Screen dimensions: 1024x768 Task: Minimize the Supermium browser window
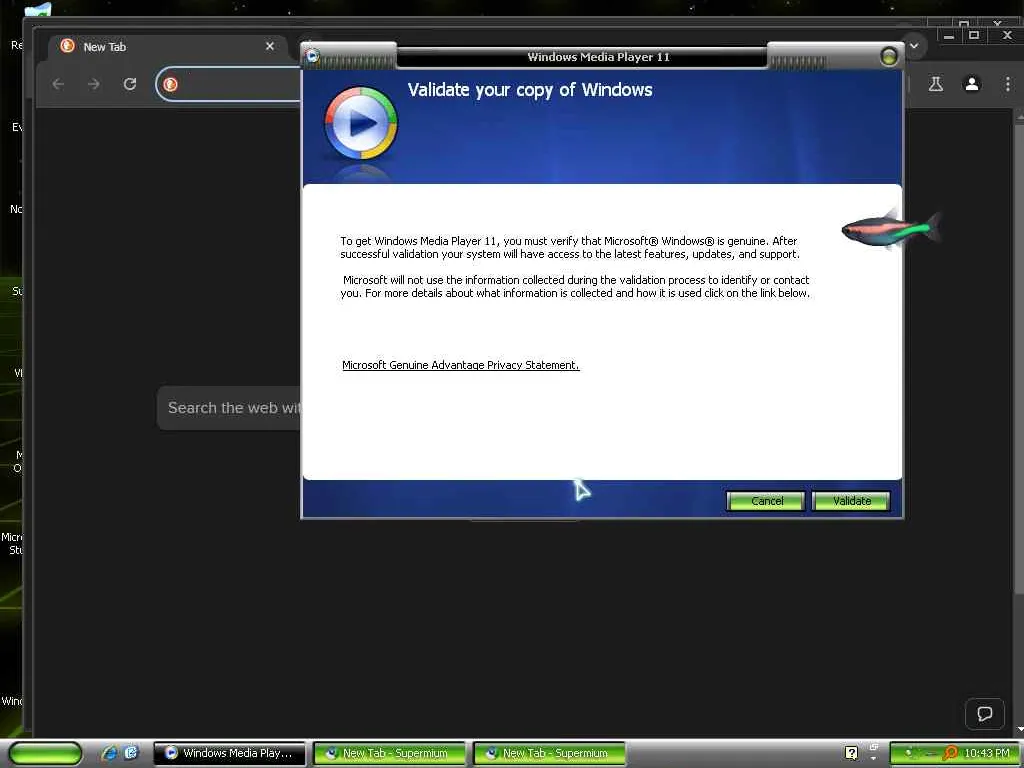coord(949,36)
